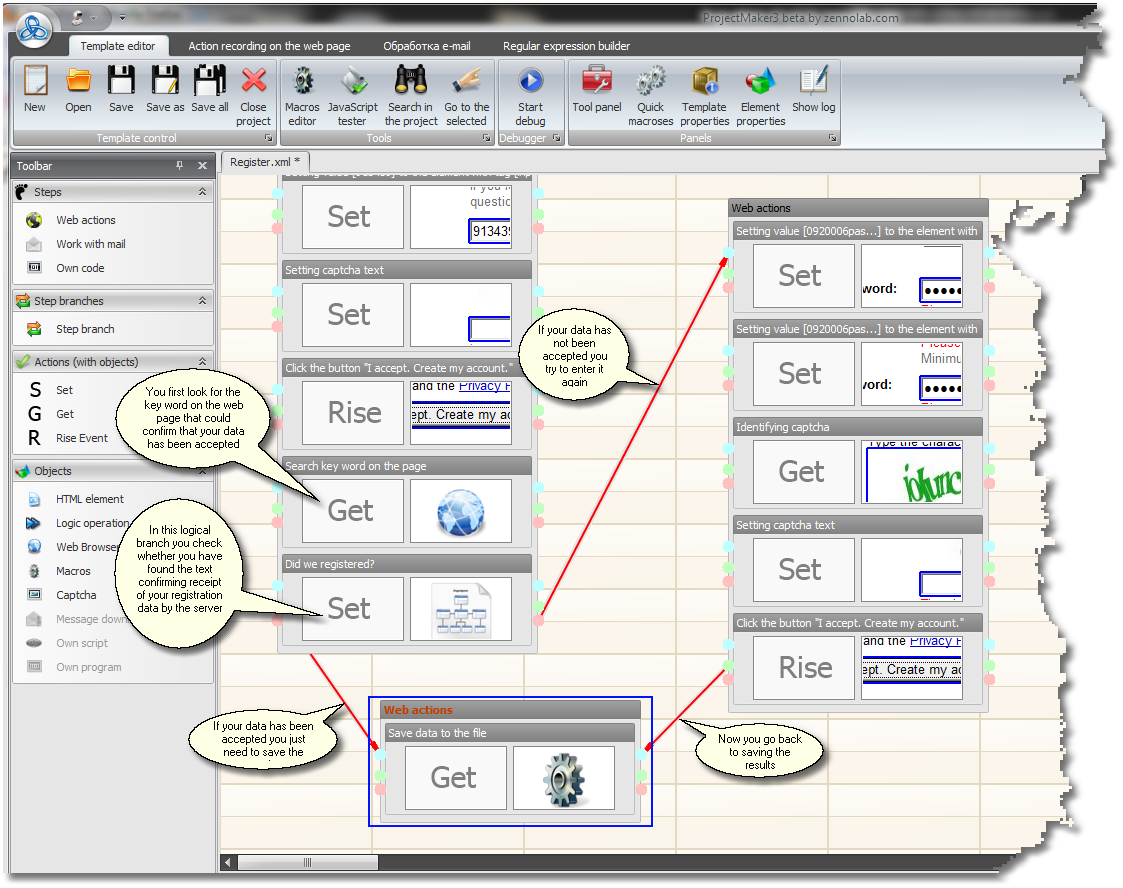1123x888 pixels.
Task: Pin the Toolbar panel
Action: 180,166
